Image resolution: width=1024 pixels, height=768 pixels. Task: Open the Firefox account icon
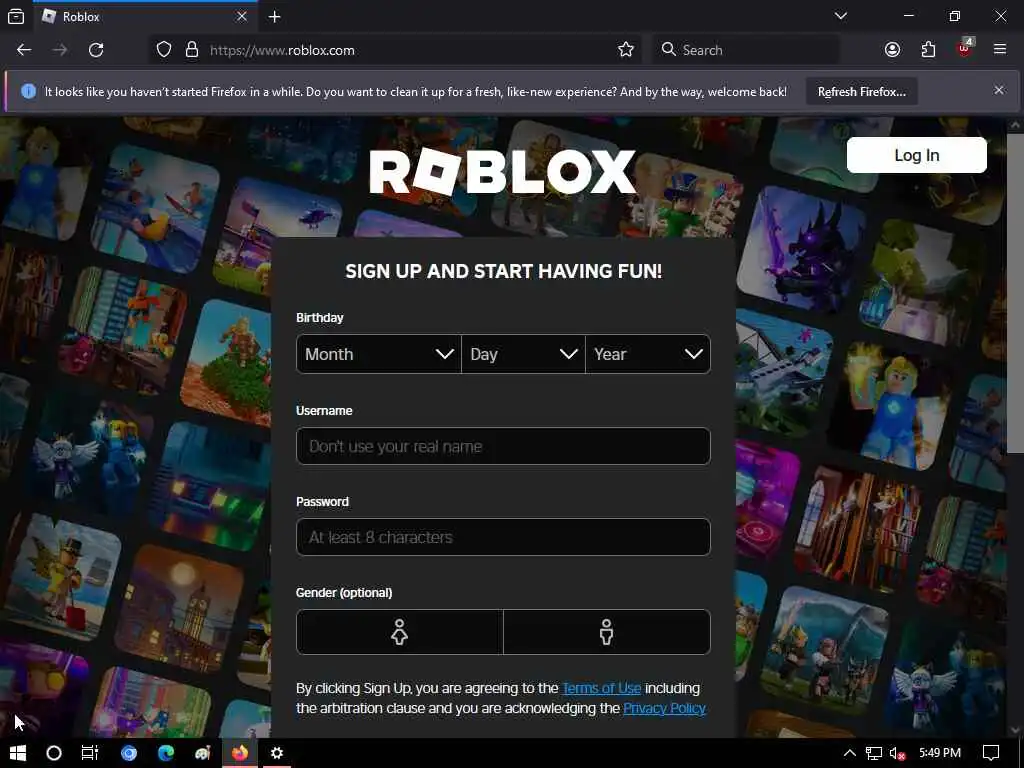pyautogui.click(x=892, y=50)
